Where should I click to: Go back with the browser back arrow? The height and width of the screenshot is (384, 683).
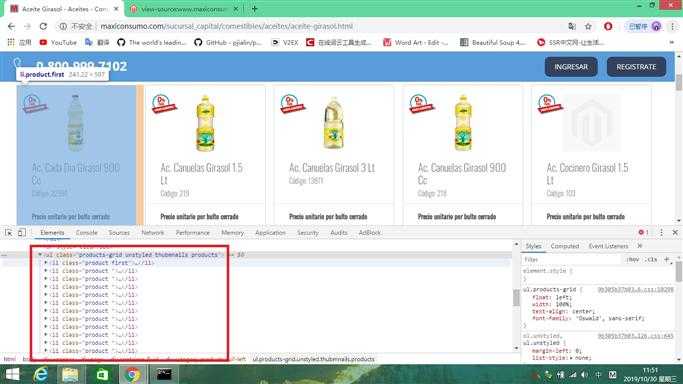coord(11,27)
